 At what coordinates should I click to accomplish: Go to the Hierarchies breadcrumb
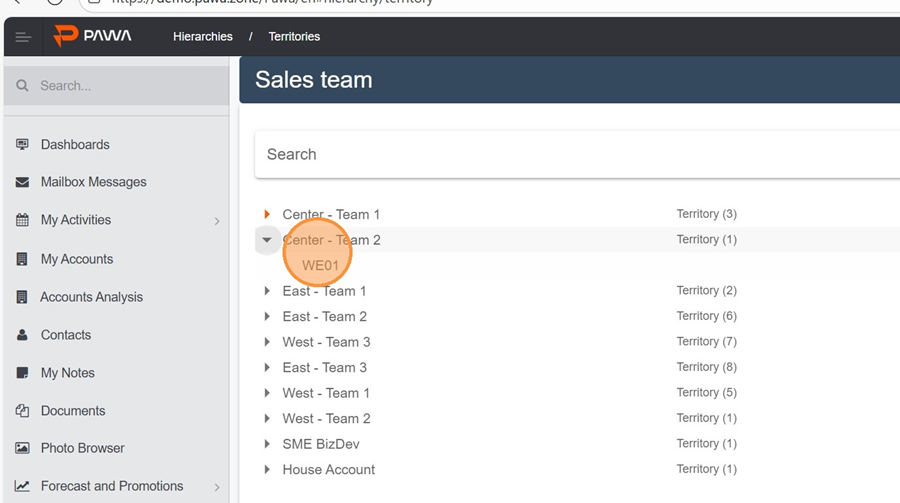click(x=202, y=37)
